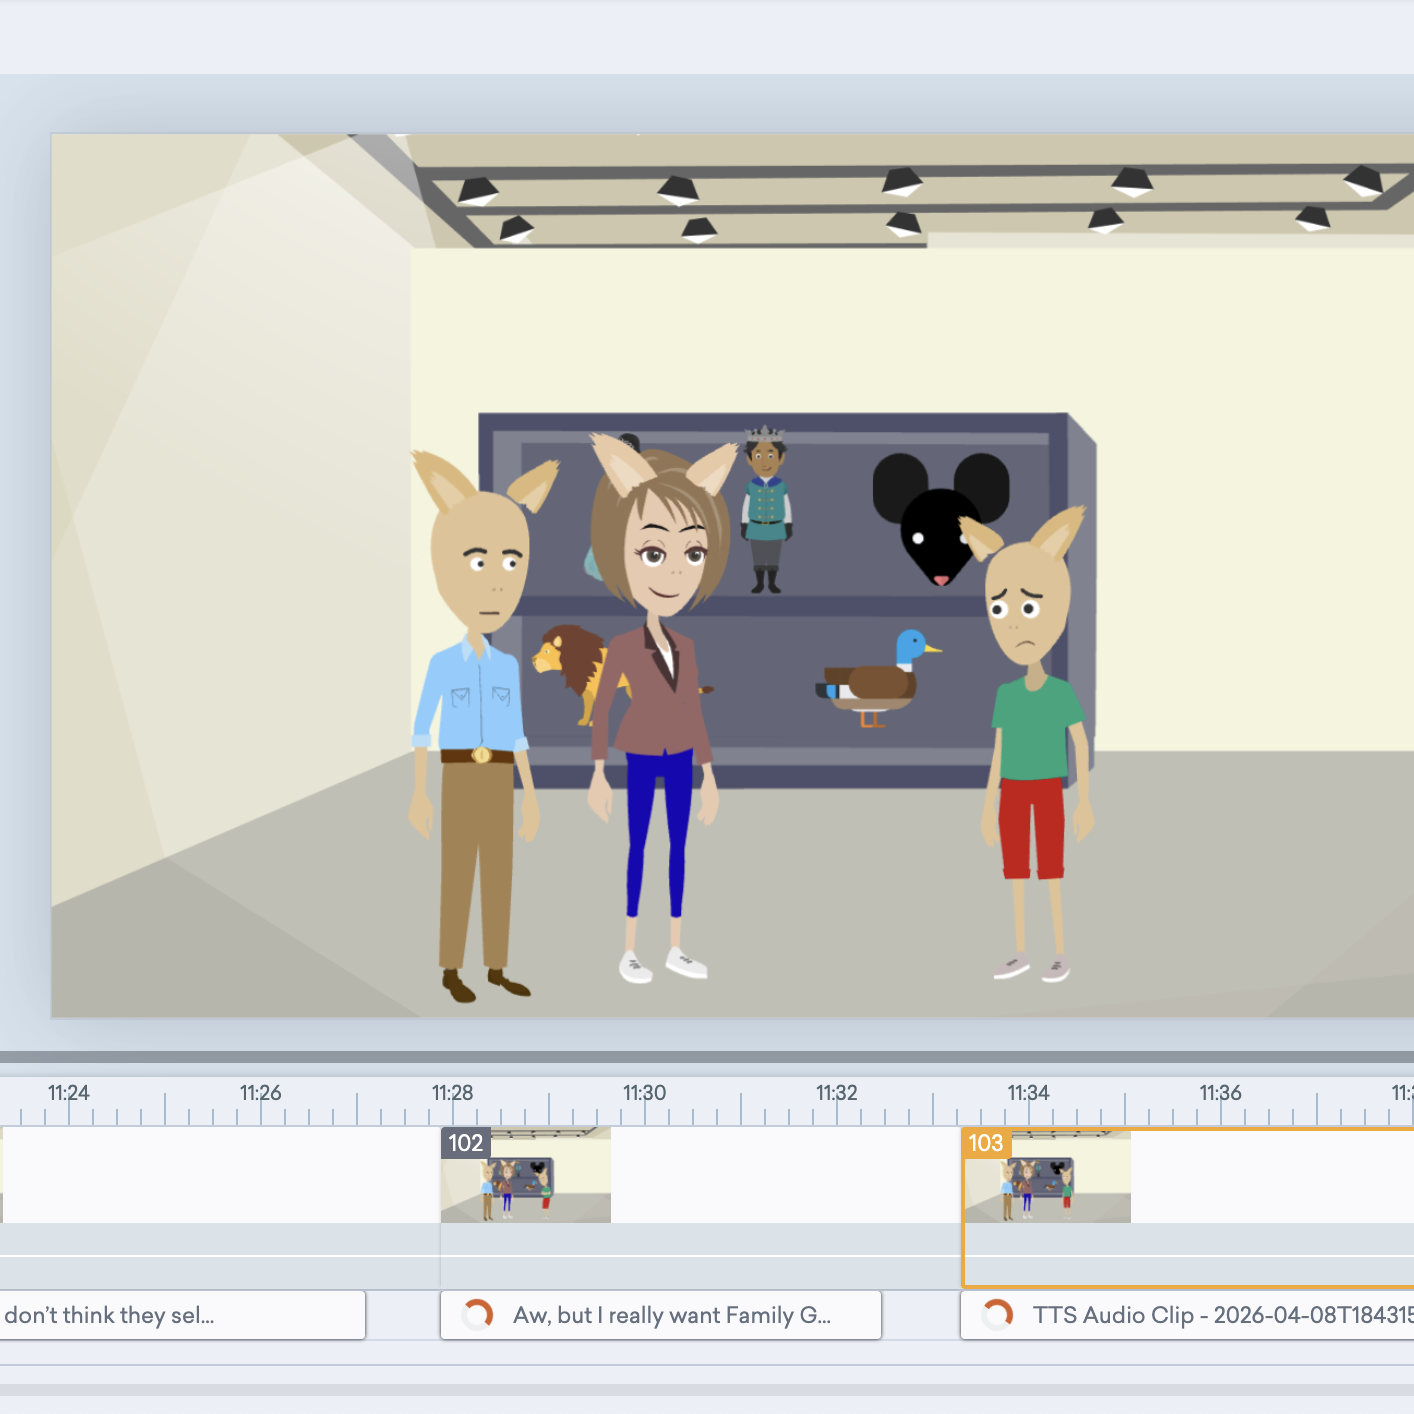Jump to 11:28 on the timeline ruler
This screenshot has width=1414, height=1414.
(x=453, y=1093)
